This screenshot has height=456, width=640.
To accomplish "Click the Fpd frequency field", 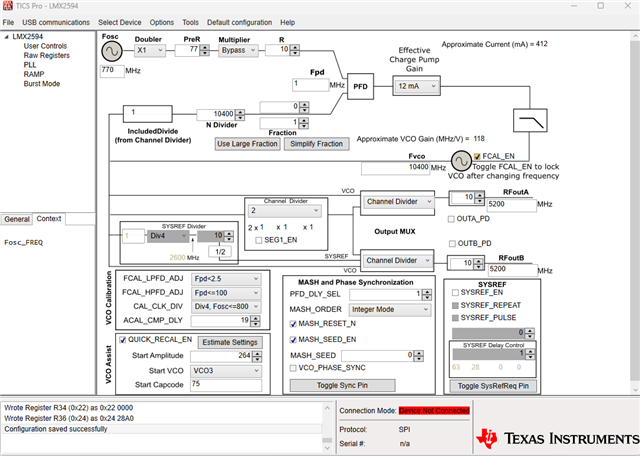I will tap(311, 85).
